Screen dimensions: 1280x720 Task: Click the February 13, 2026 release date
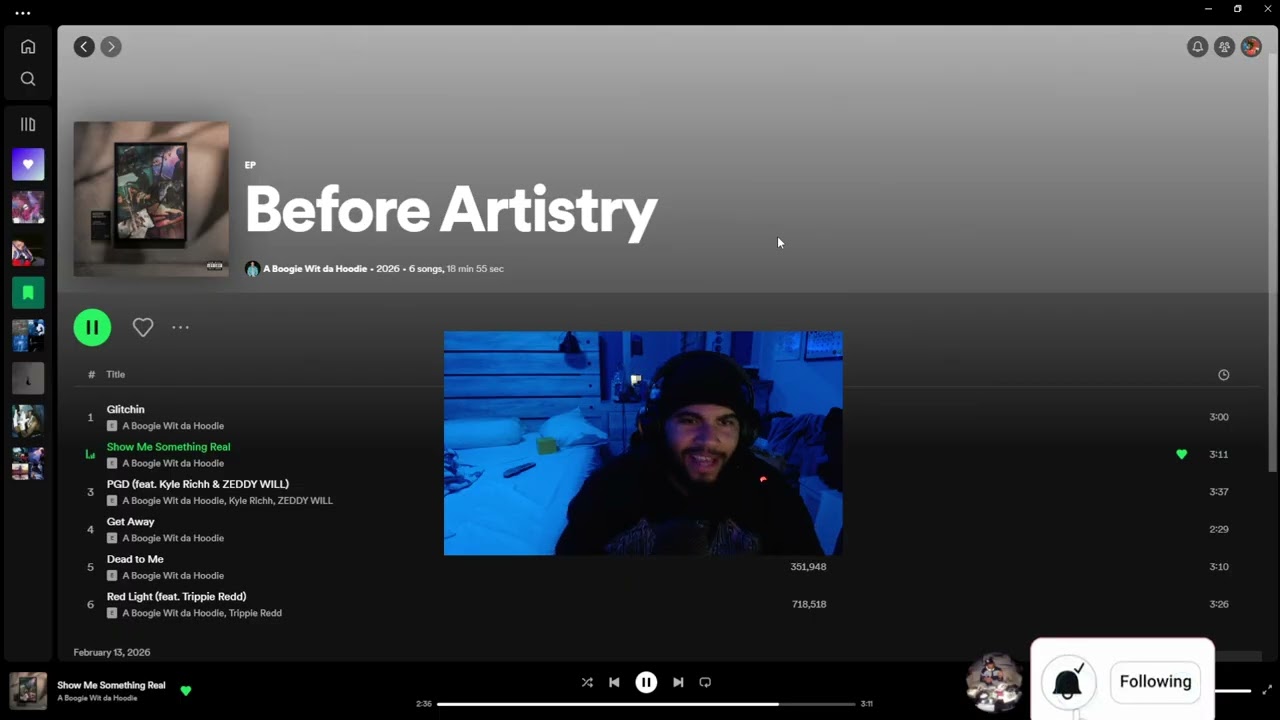(112, 652)
